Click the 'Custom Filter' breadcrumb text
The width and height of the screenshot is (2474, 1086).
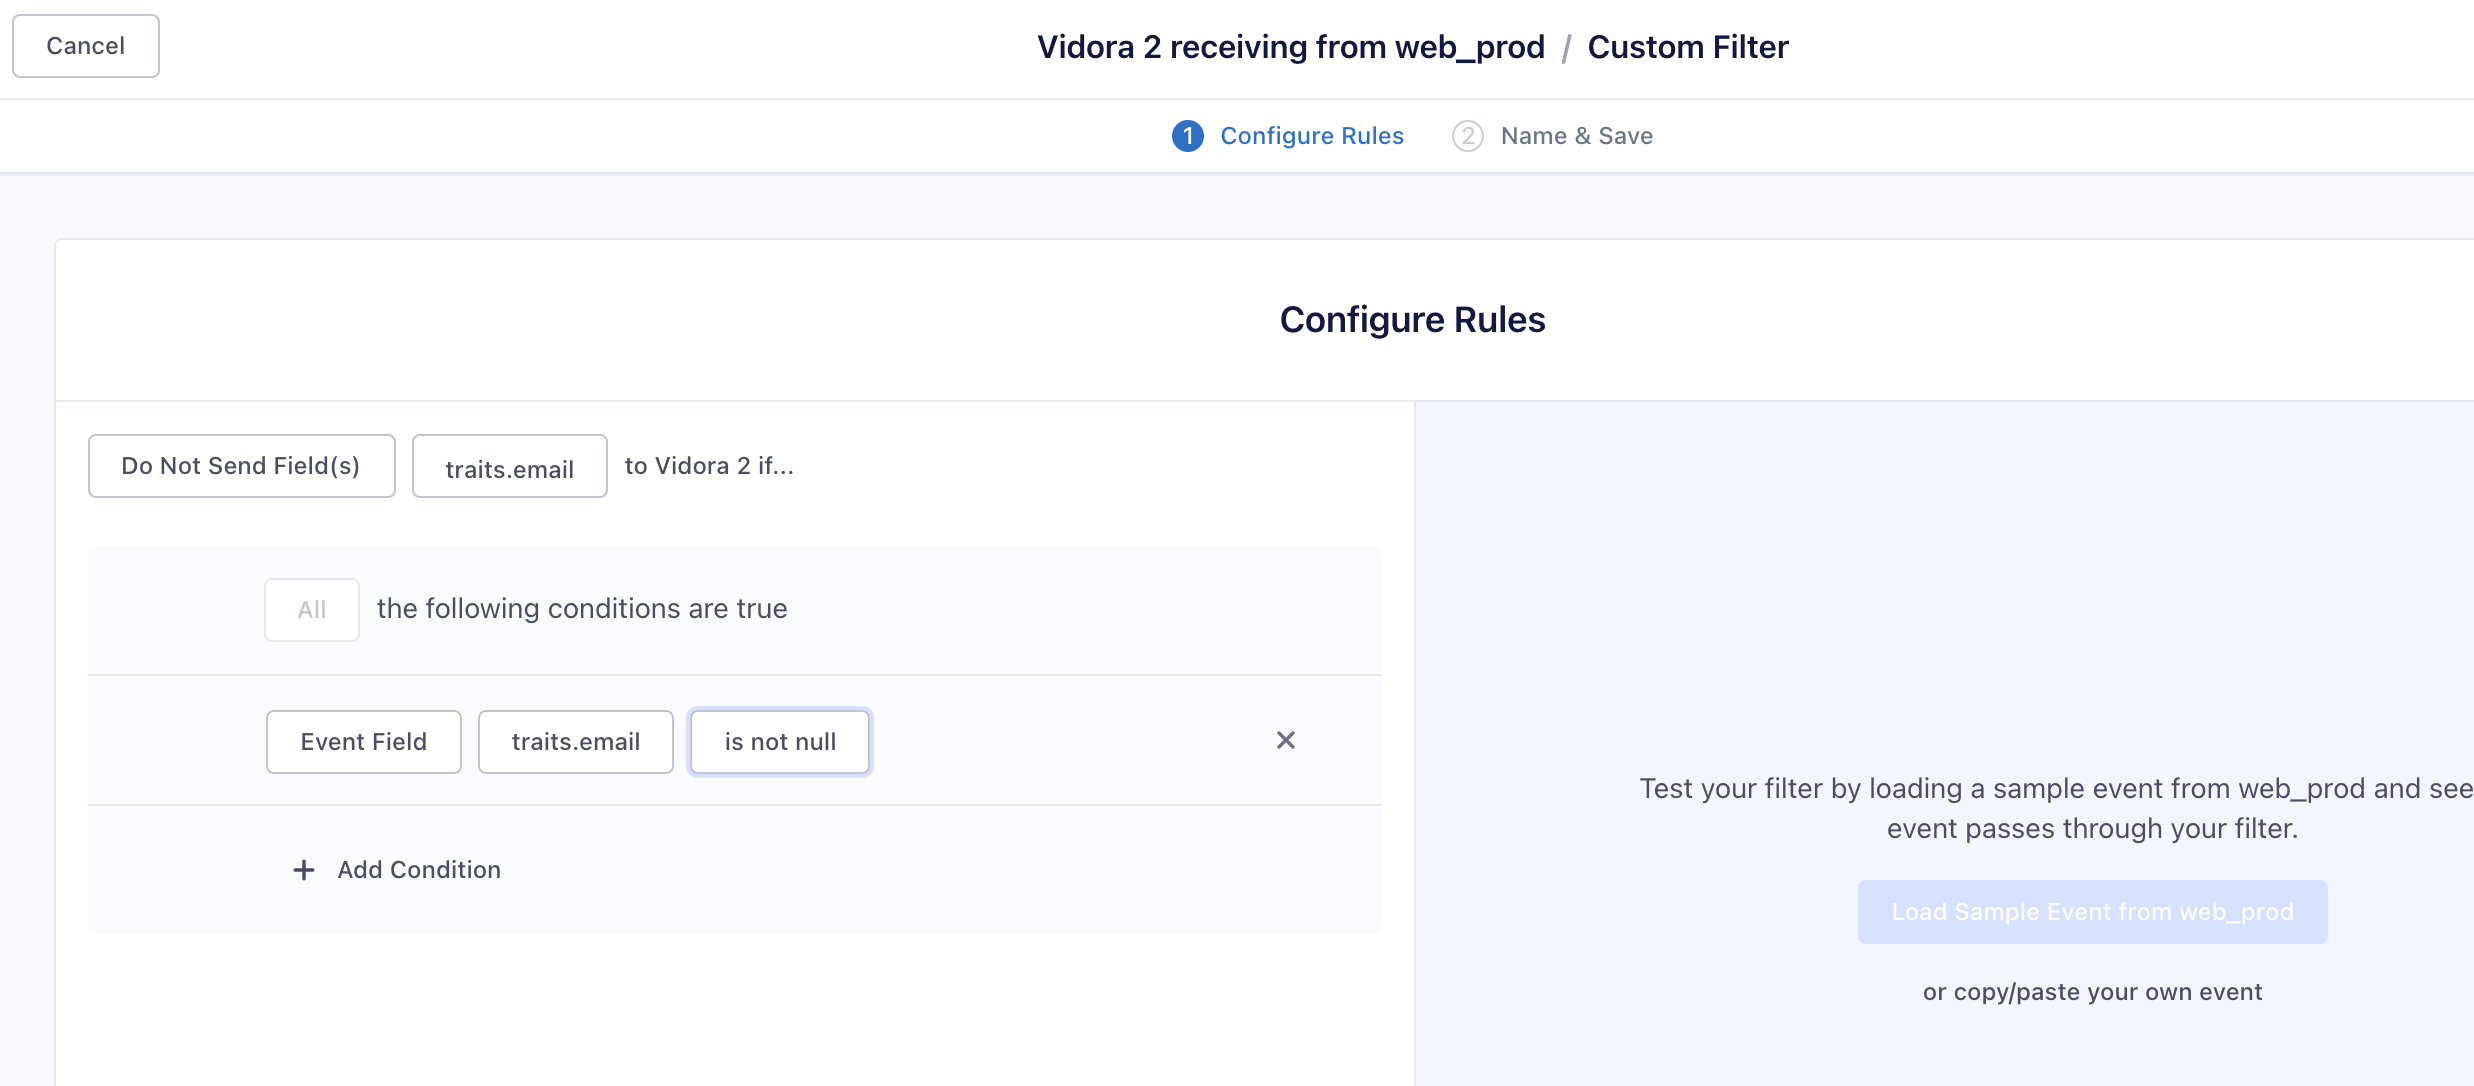pos(1688,47)
